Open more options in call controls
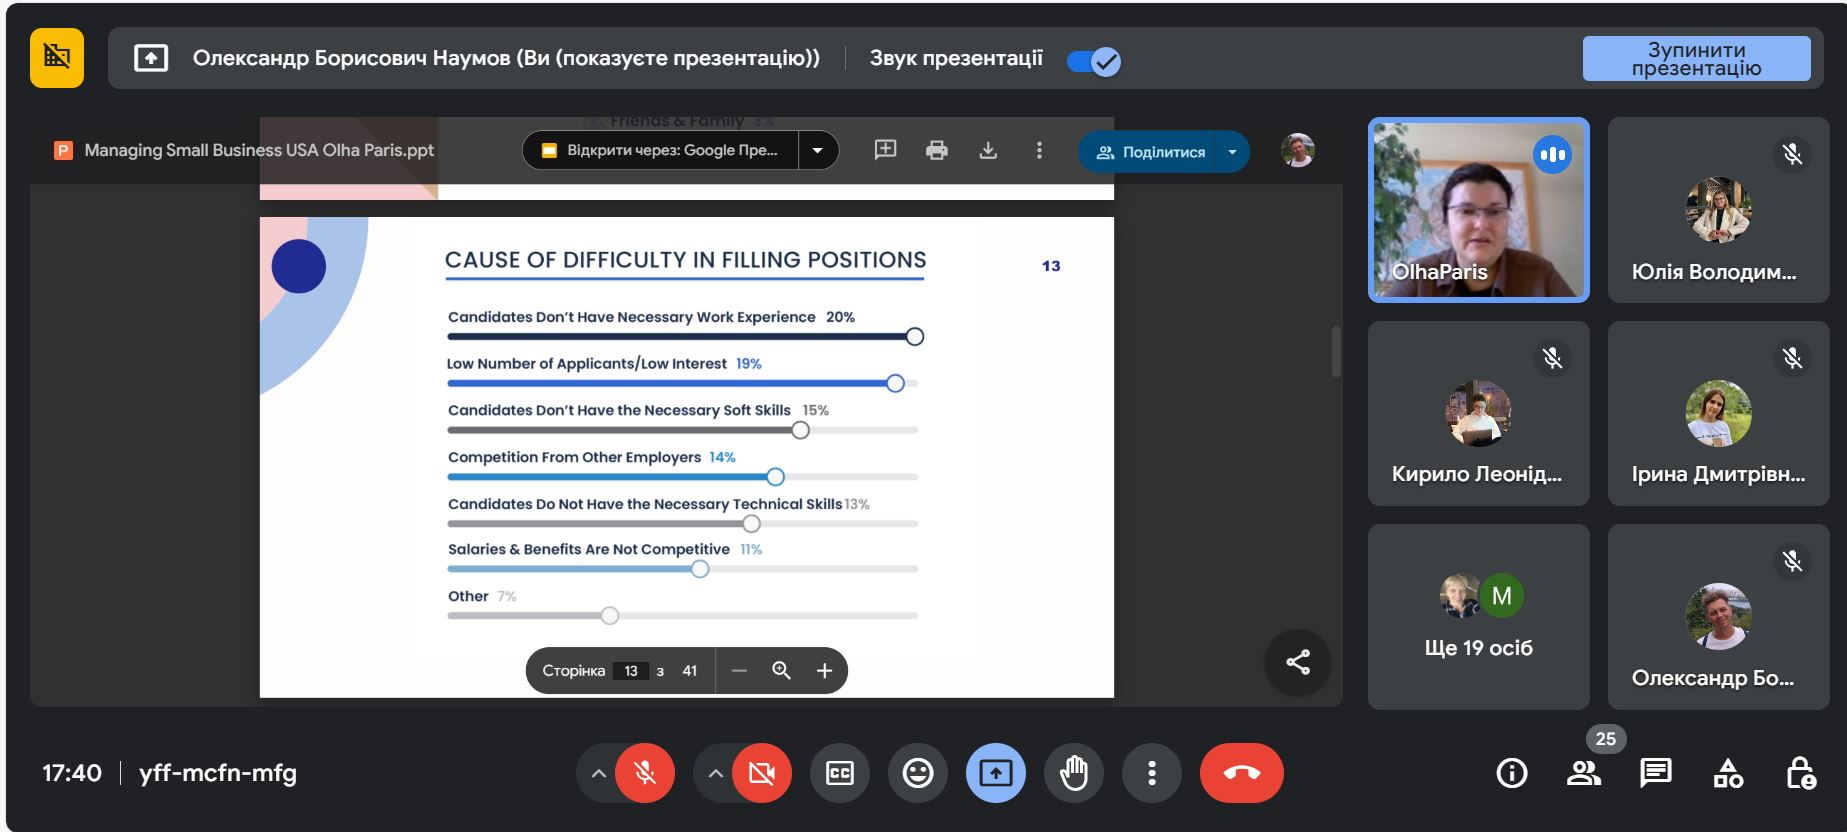The height and width of the screenshot is (832, 1847). [1151, 773]
